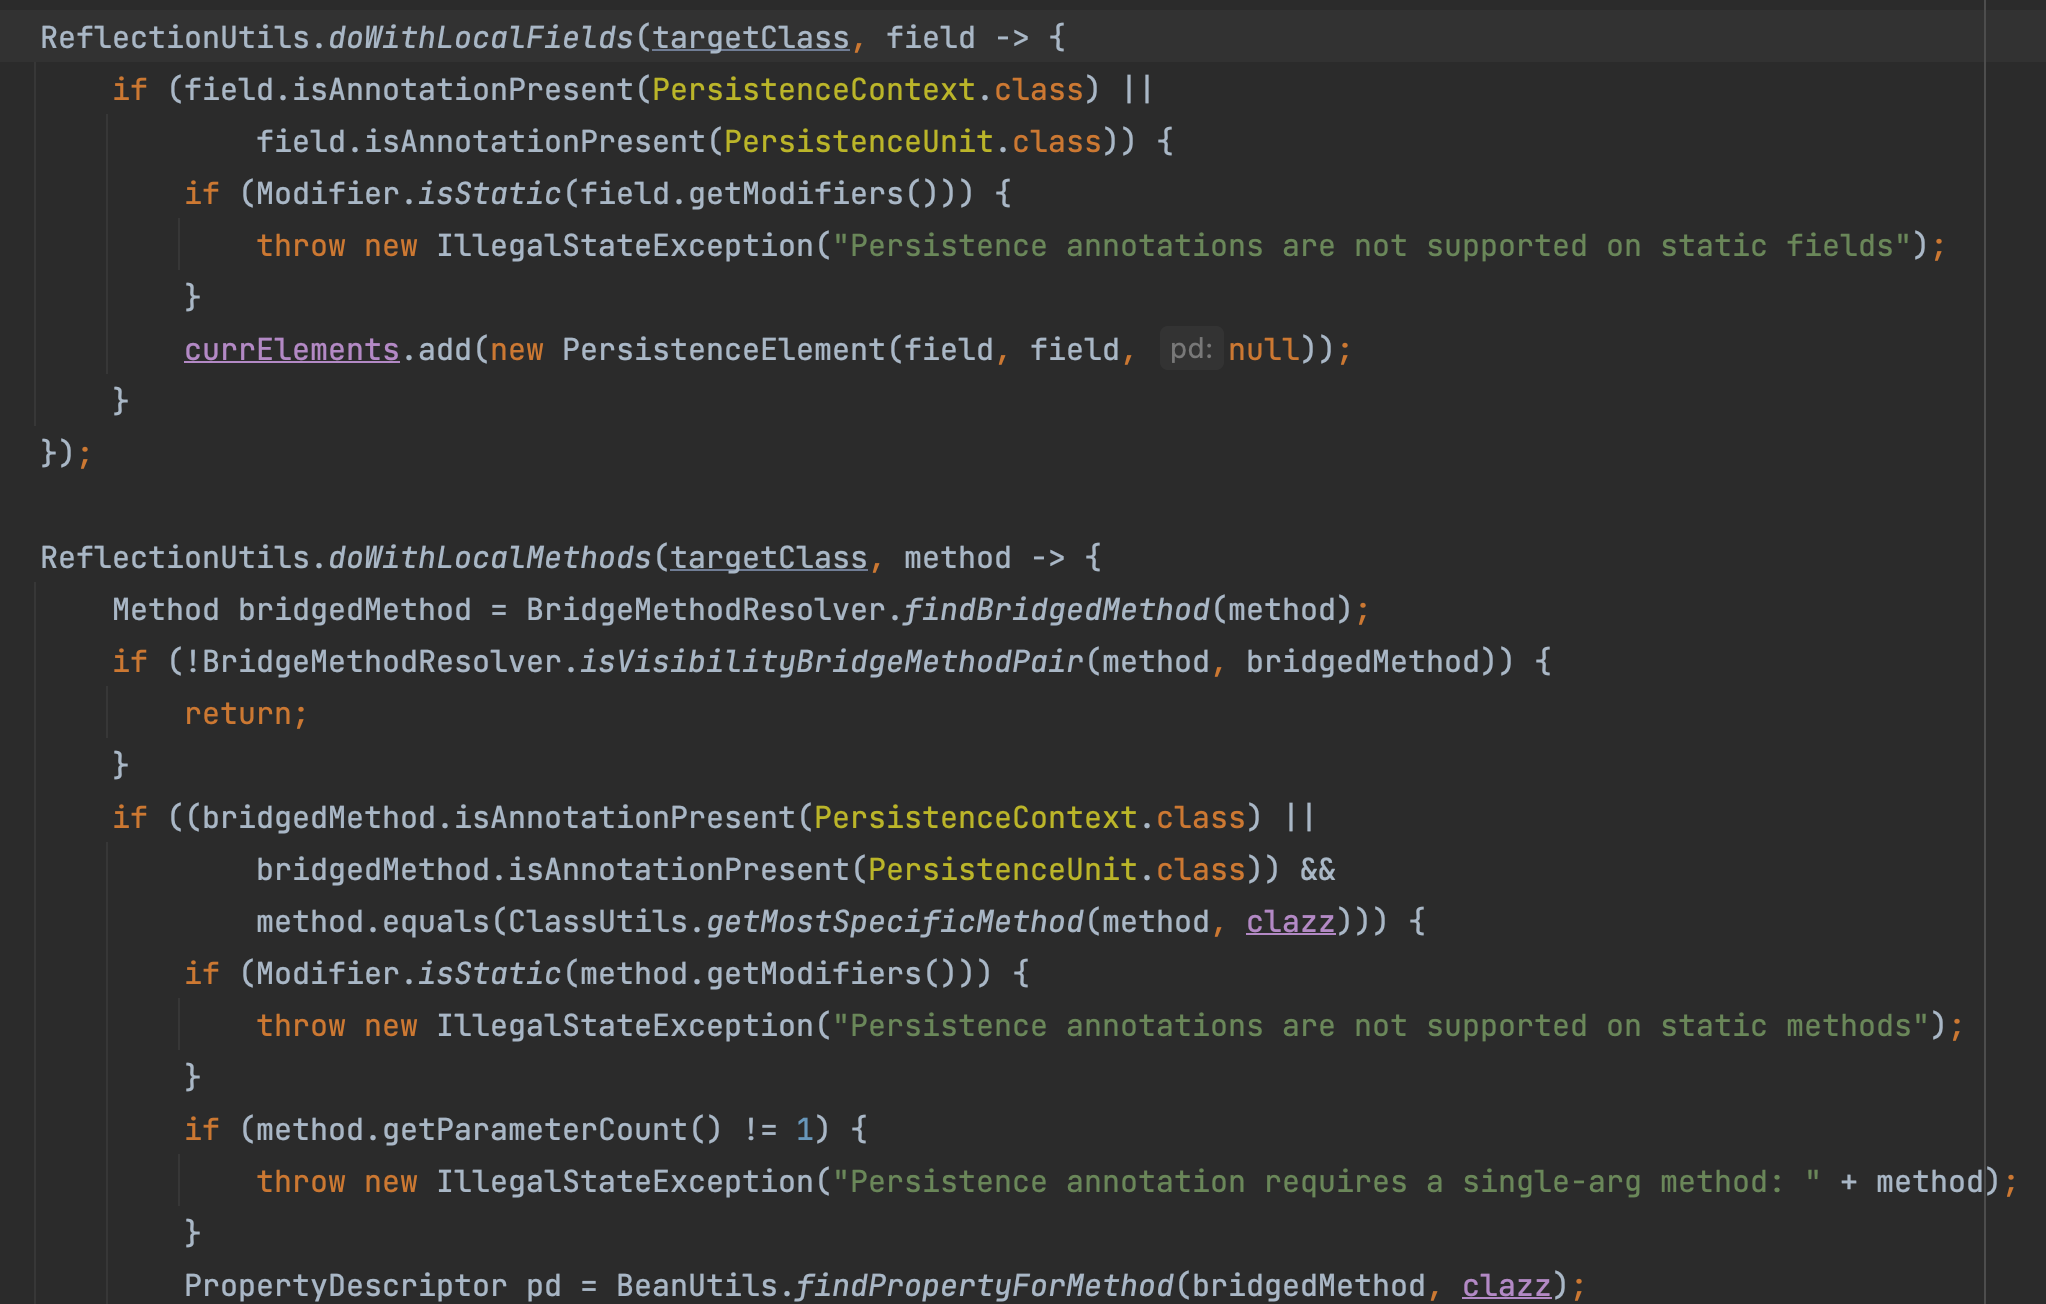Image resolution: width=2046 pixels, height=1304 pixels.
Task: Click the 'static methods' exception message string
Action: (1380, 1025)
